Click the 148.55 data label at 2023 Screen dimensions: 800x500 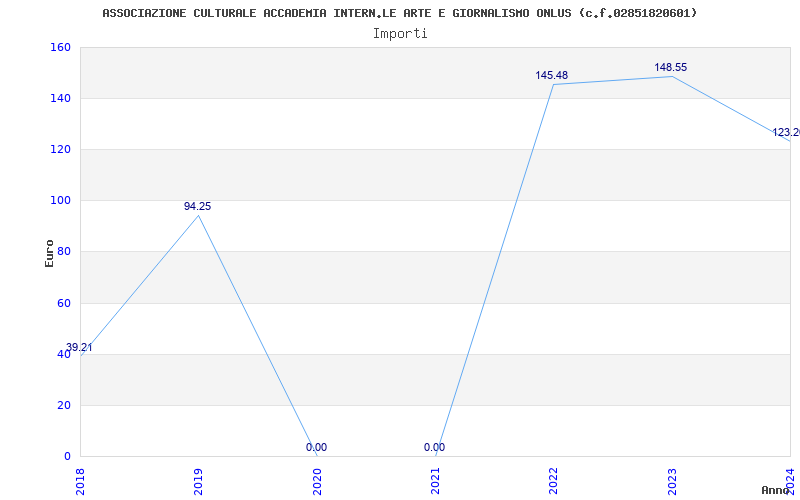(x=671, y=67)
